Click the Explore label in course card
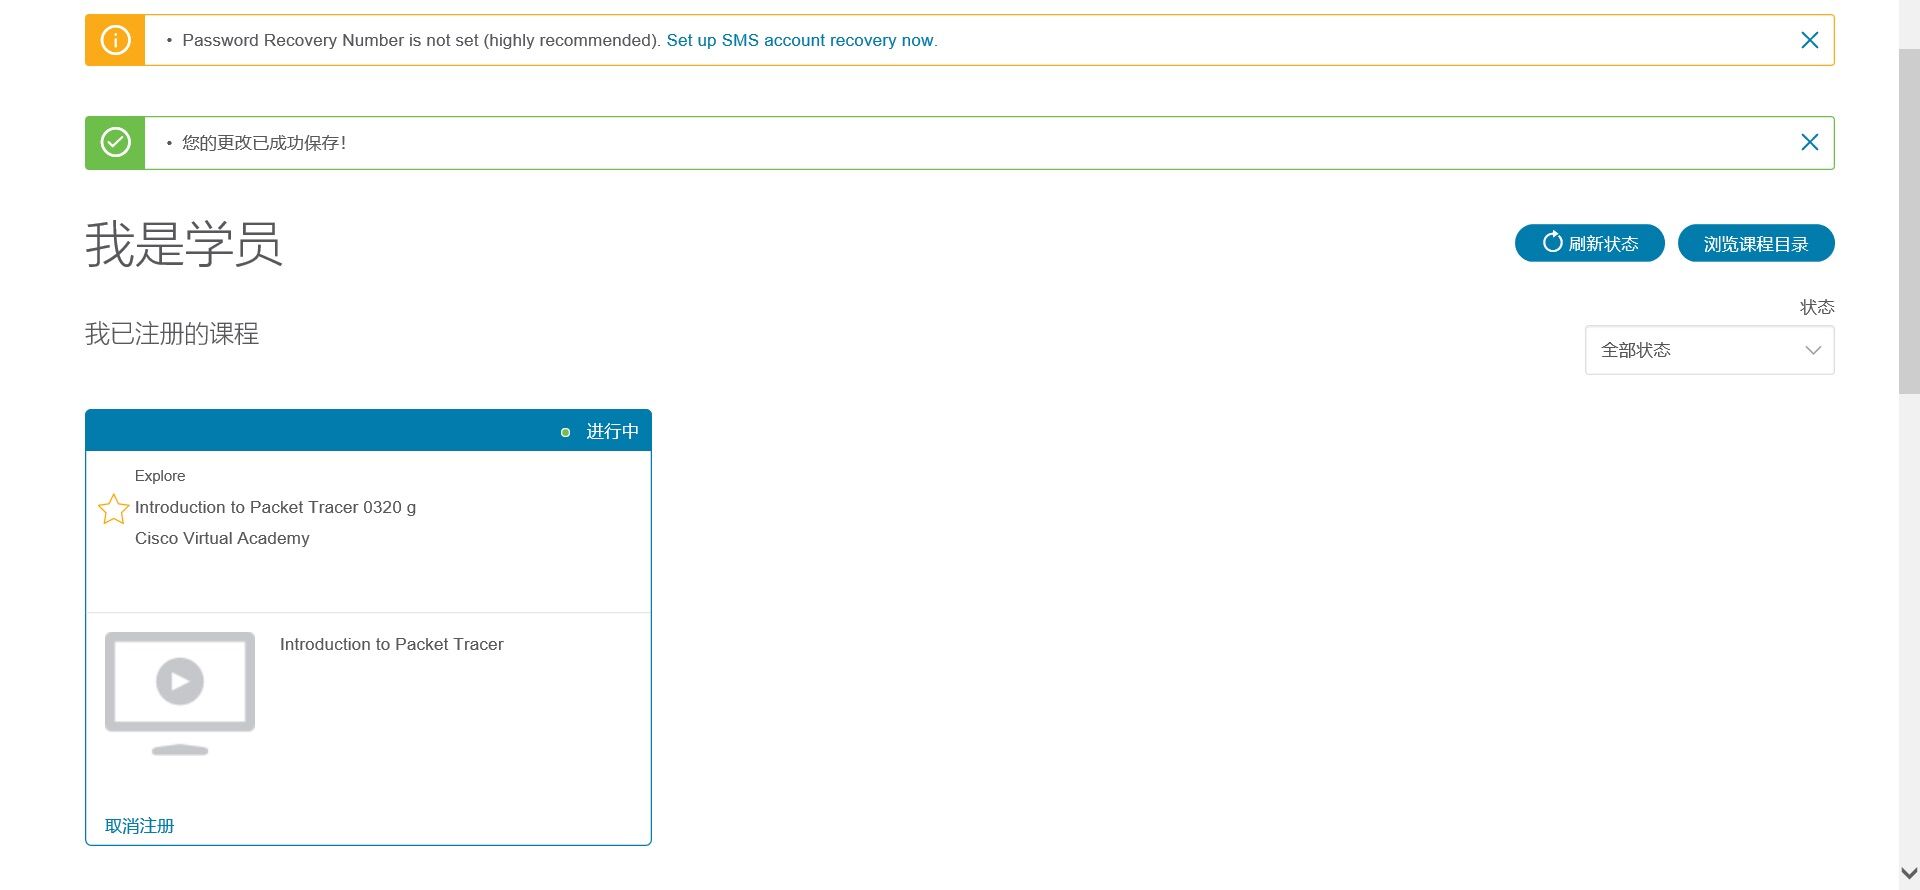This screenshot has height=890, width=1920. [x=160, y=476]
